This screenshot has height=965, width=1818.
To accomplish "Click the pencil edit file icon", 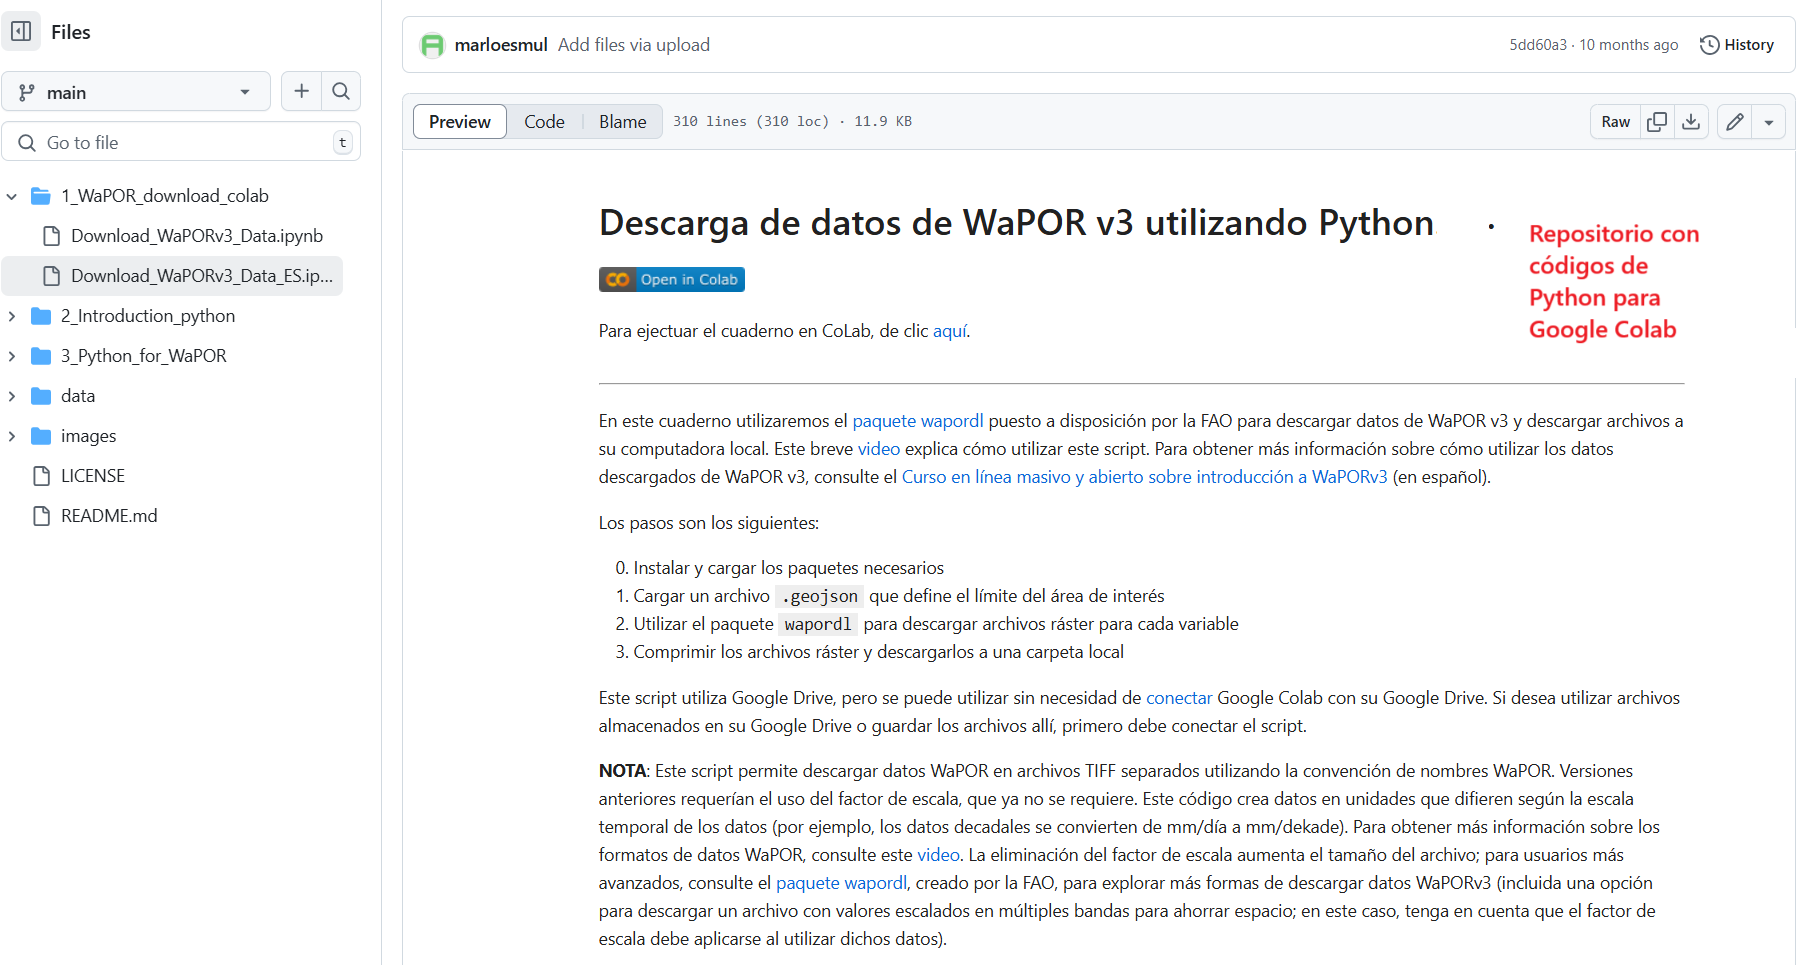I will point(1735,122).
